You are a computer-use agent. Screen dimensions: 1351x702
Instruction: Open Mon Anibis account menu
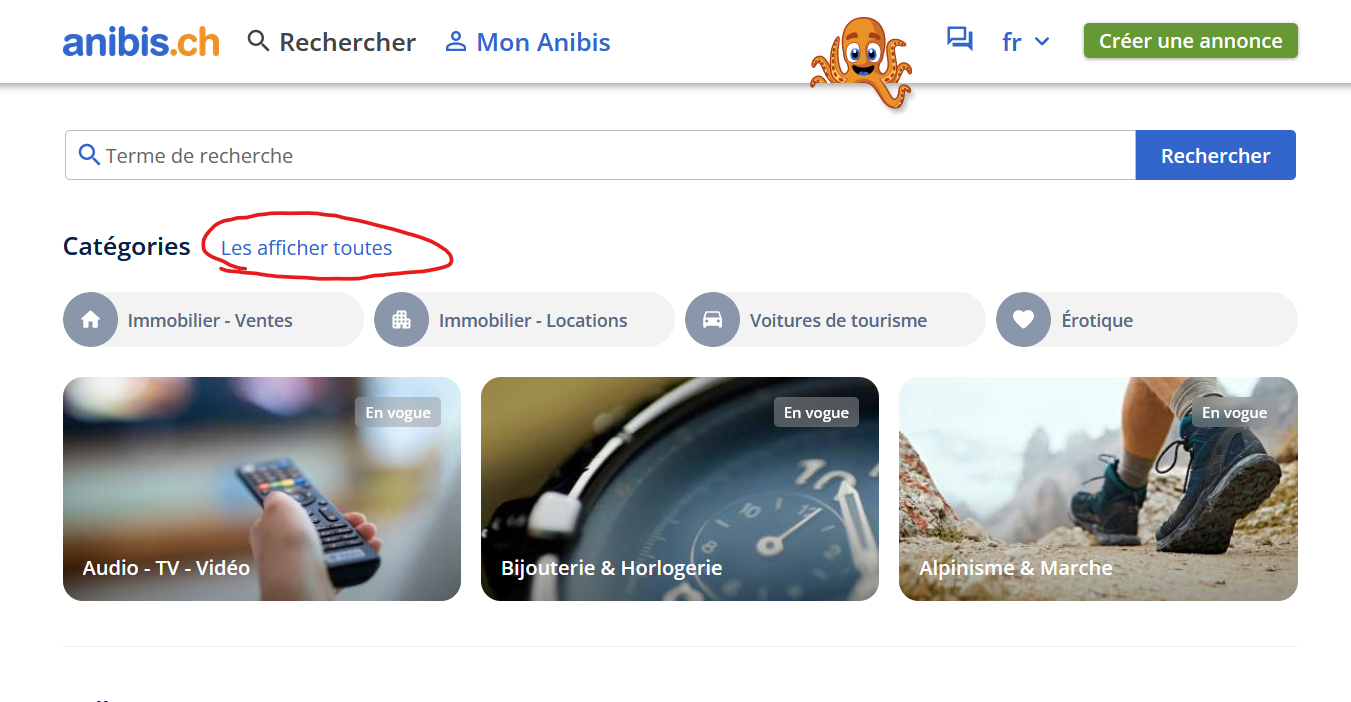[528, 42]
